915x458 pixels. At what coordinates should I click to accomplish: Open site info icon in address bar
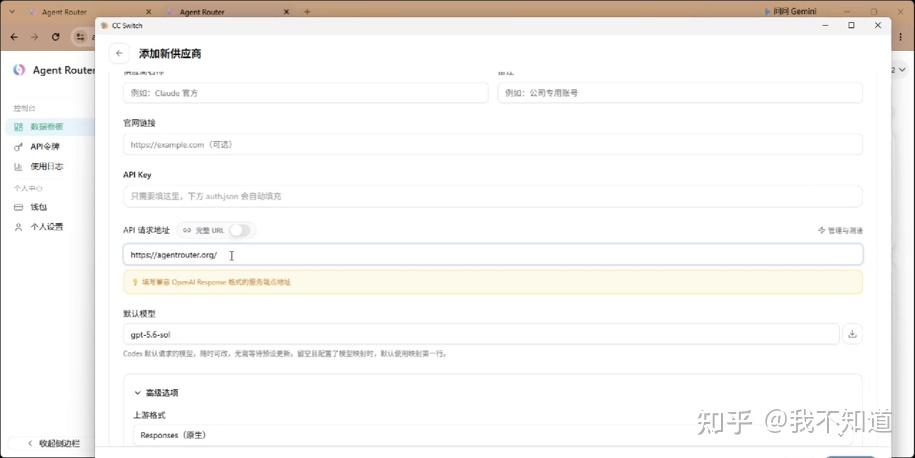tap(81, 37)
